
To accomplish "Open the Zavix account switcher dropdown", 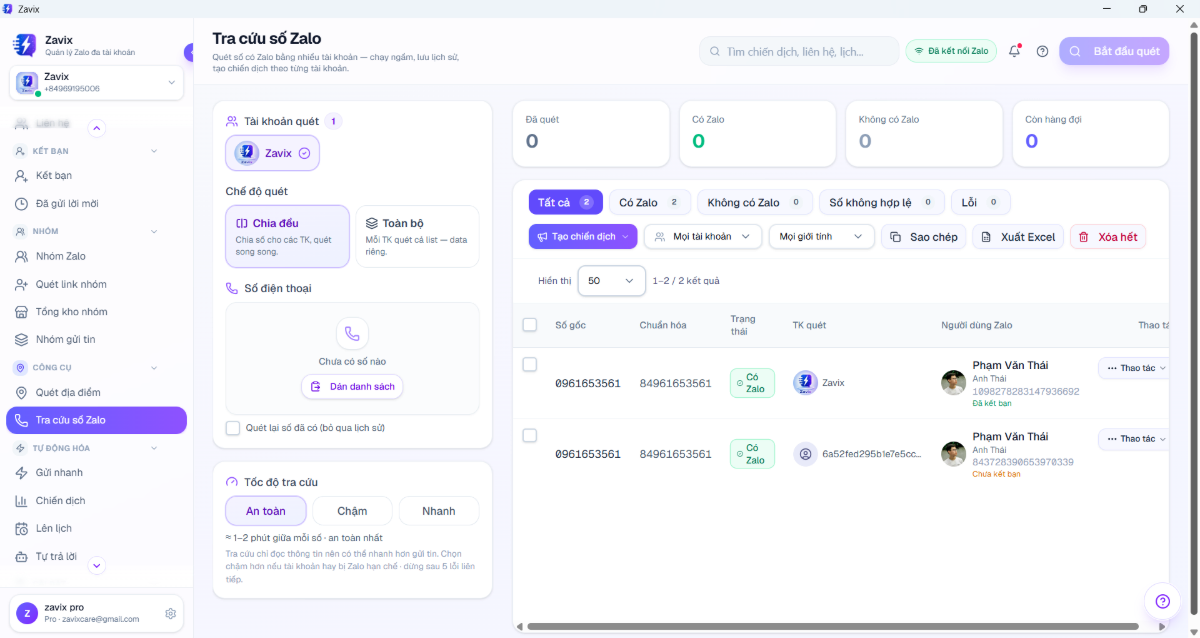I will (x=97, y=83).
